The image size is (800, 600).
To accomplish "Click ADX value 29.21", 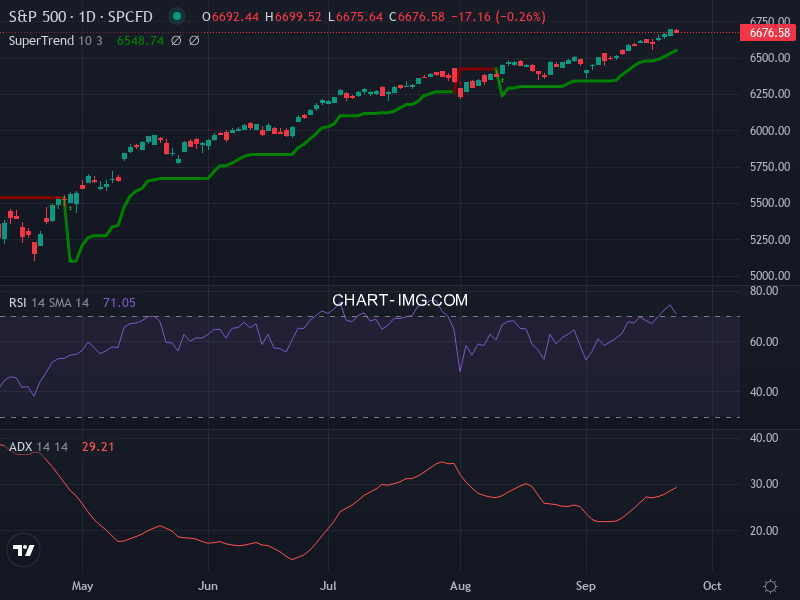I will (98, 447).
